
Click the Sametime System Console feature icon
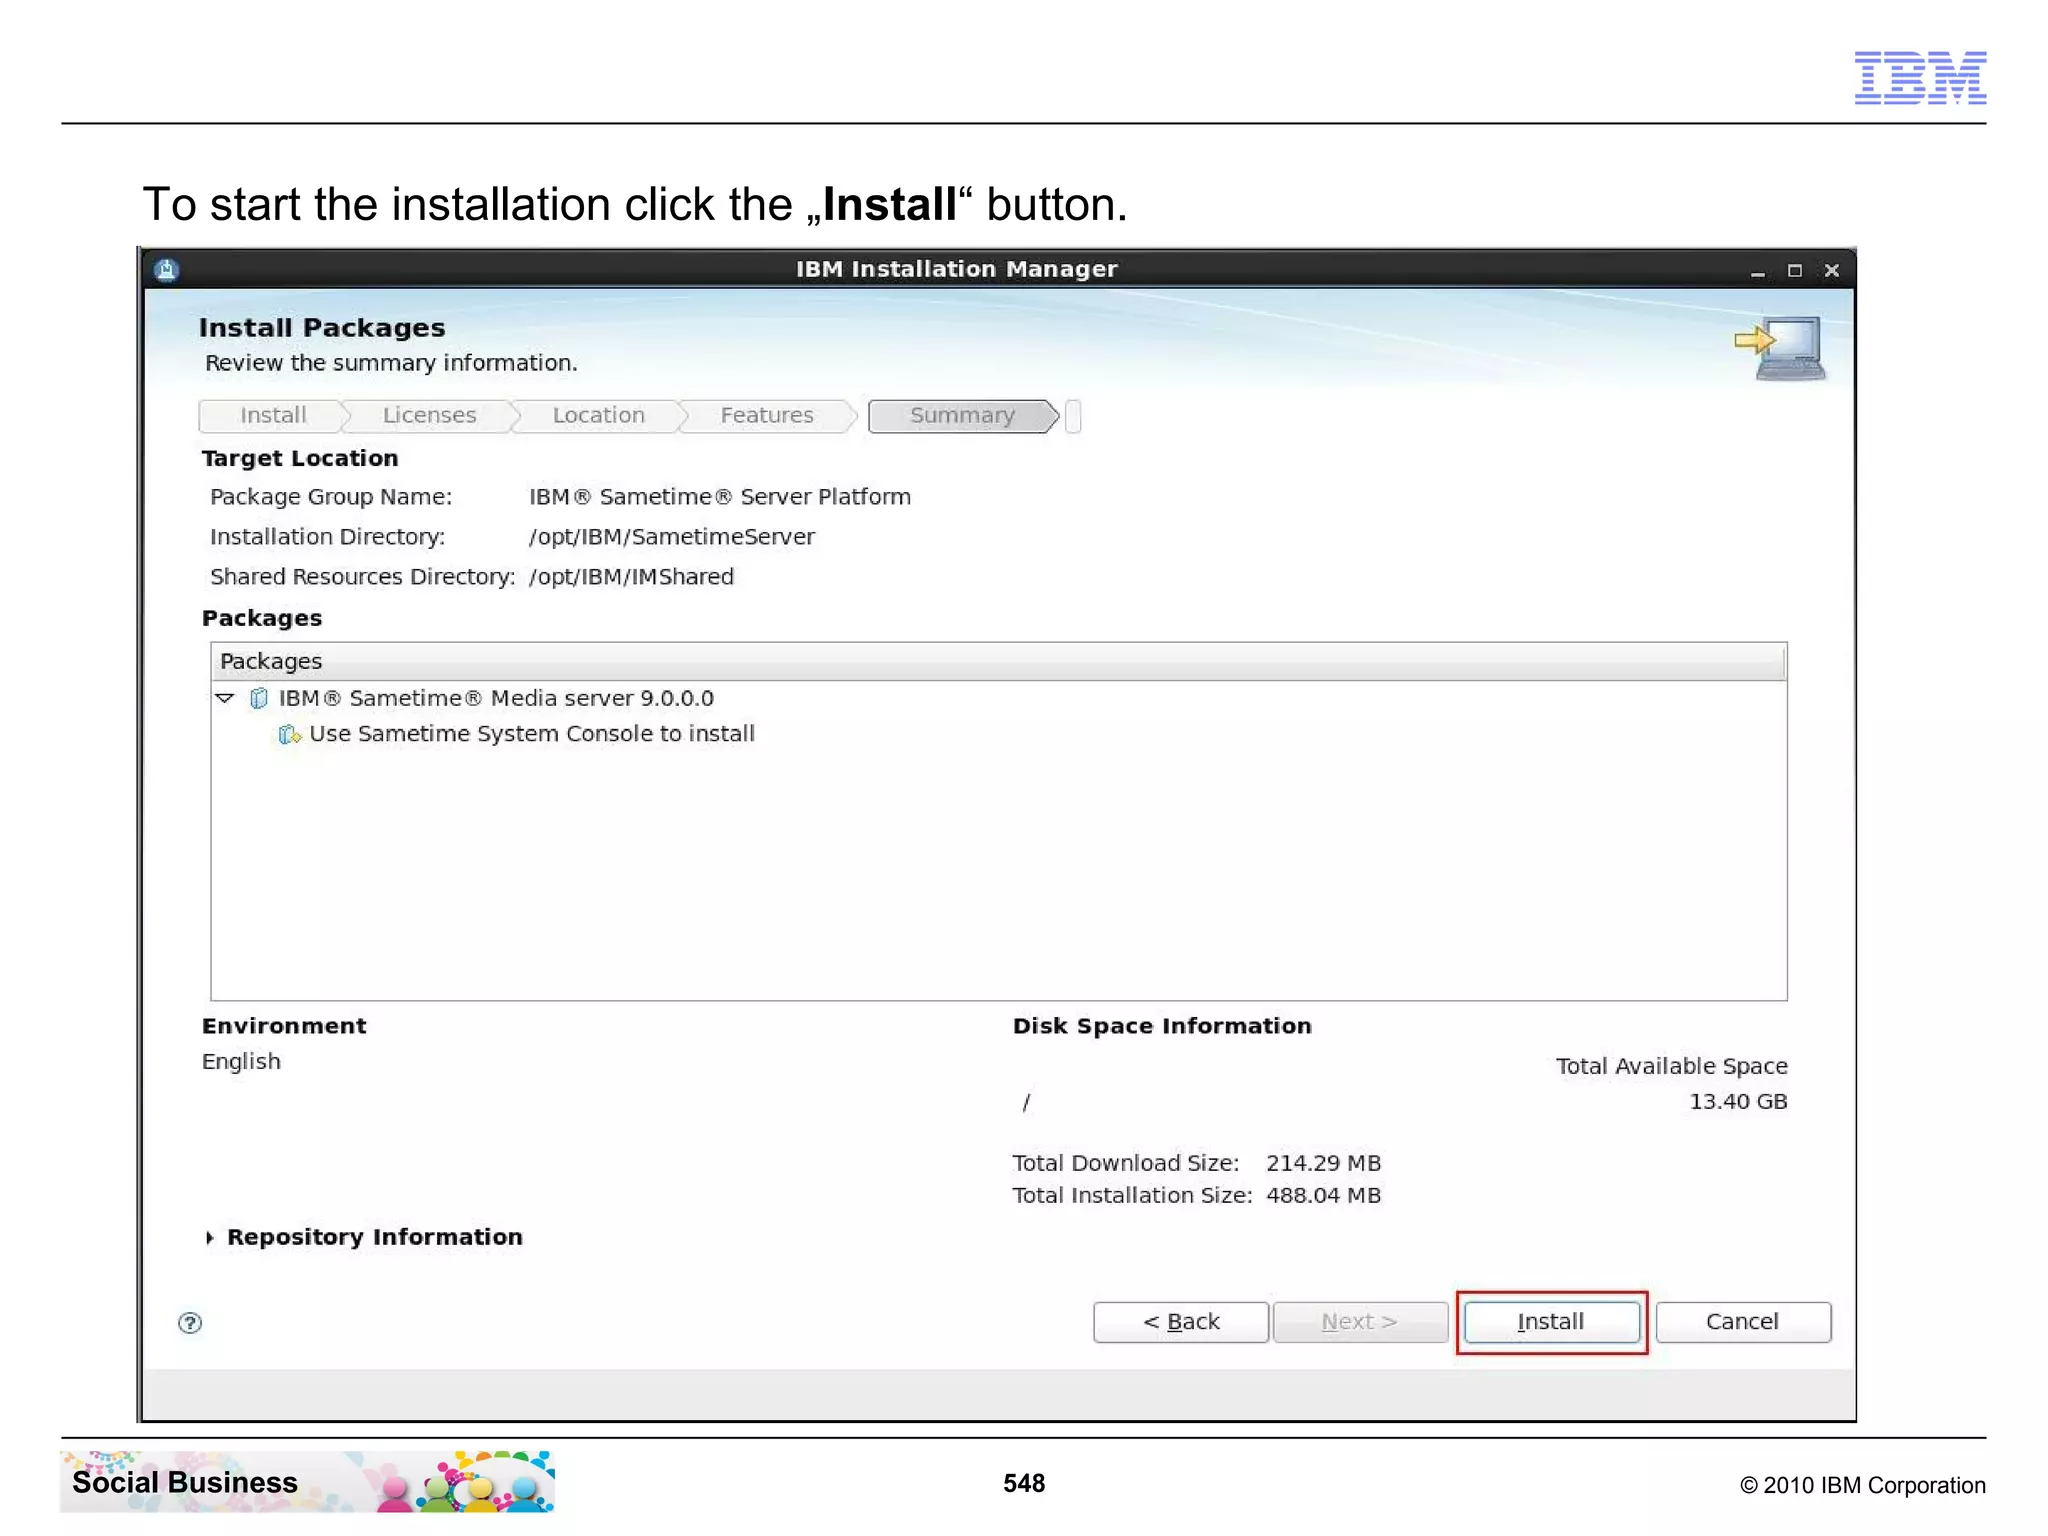289,734
